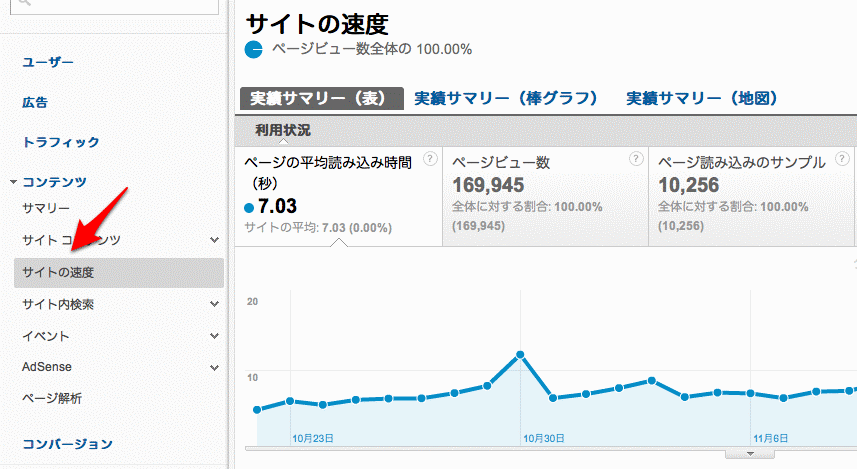
Task: Select イベント in the sidebar
Action: pos(46,336)
